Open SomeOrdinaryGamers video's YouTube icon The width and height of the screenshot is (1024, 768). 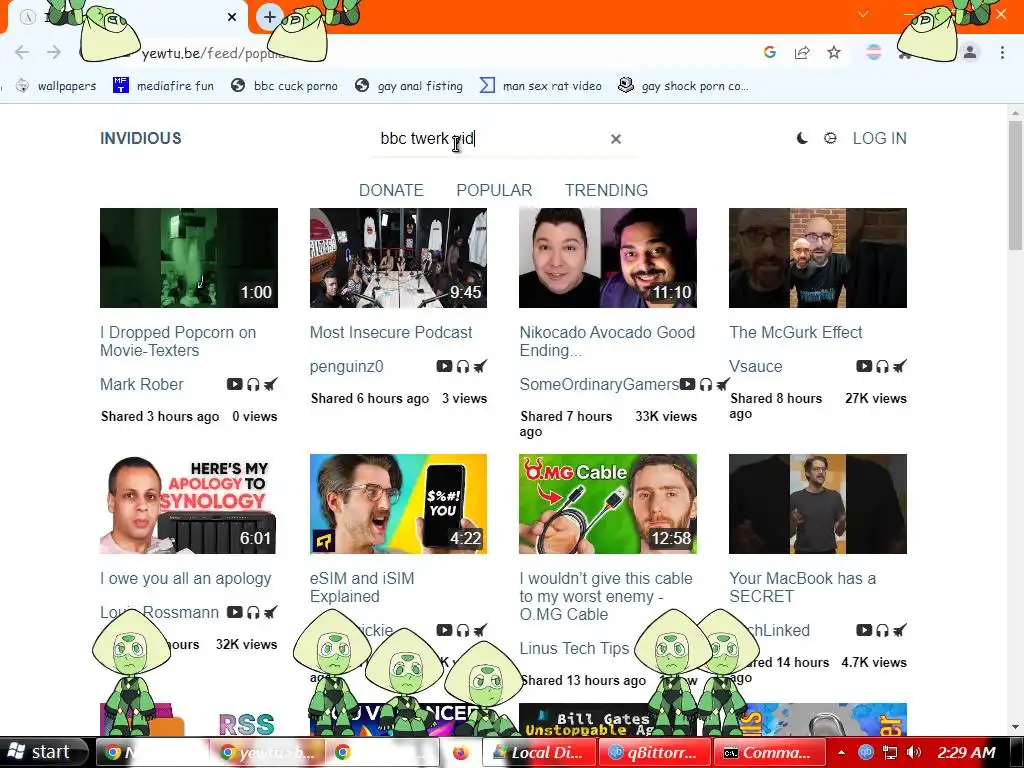click(x=687, y=384)
